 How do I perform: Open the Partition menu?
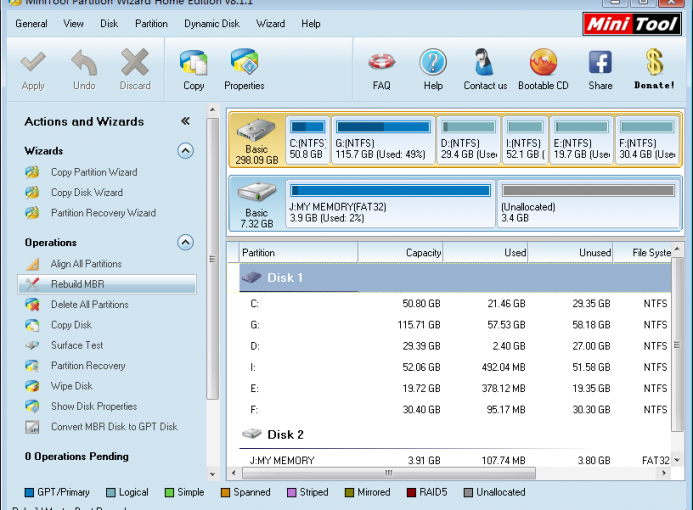pos(151,23)
